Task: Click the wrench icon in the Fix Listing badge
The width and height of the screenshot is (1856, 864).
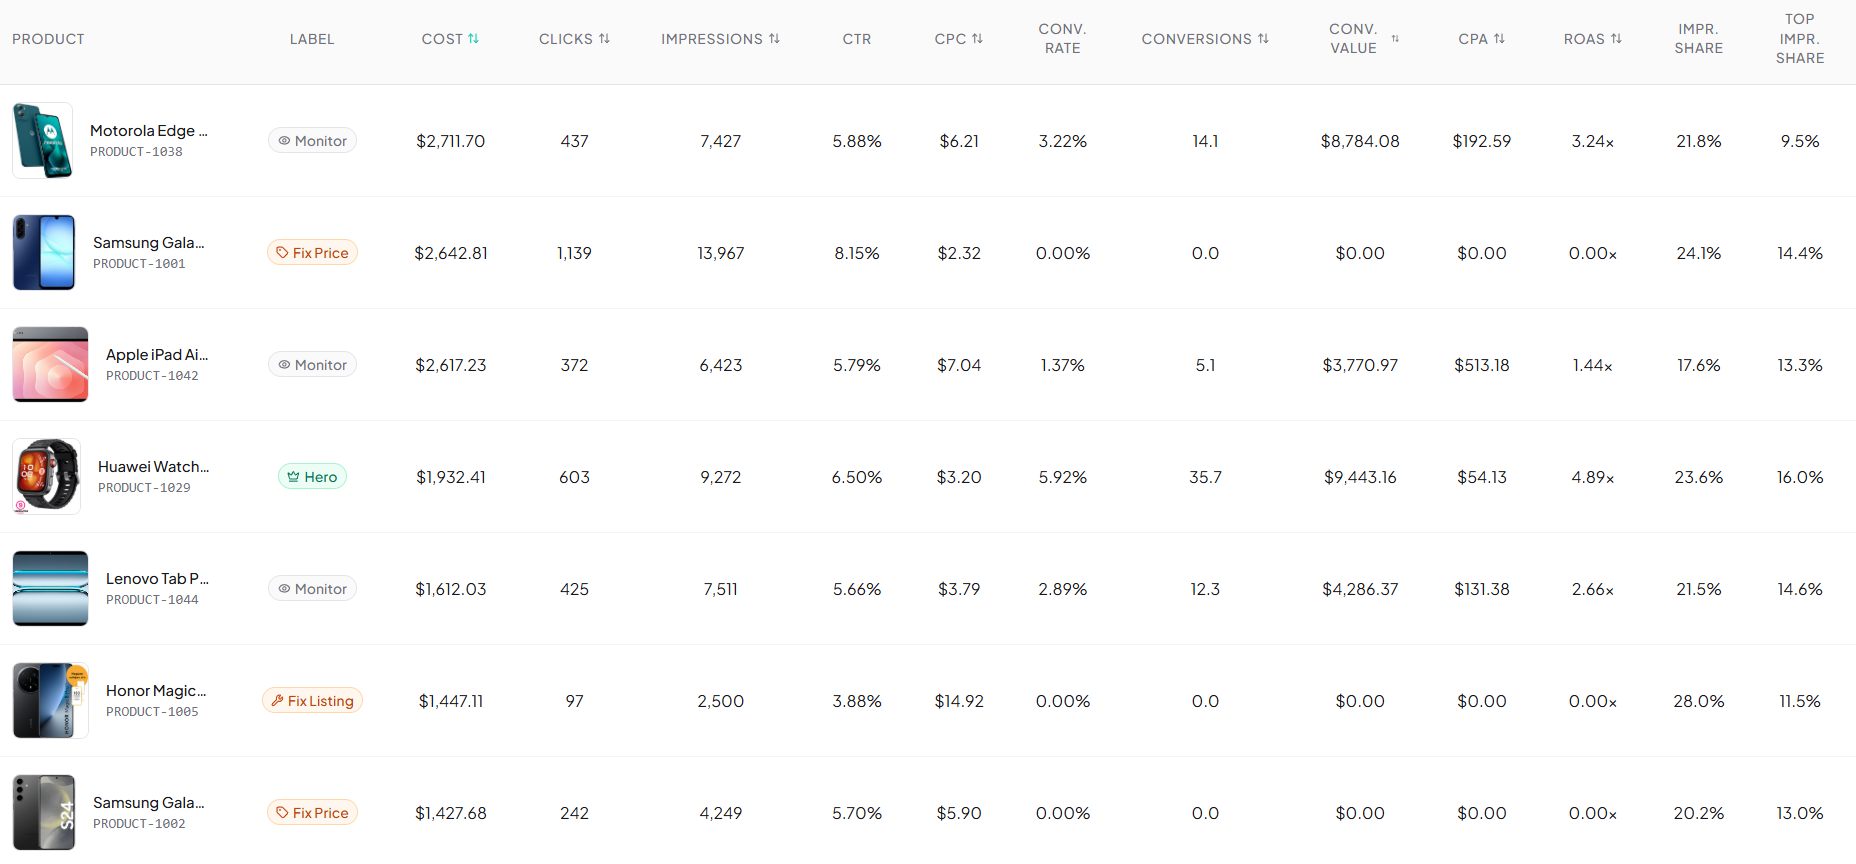Action: (276, 700)
